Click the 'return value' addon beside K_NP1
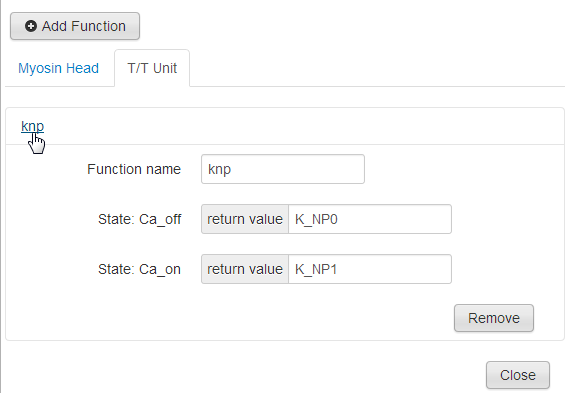Image resolution: width=567 pixels, height=393 pixels. [245, 269]
